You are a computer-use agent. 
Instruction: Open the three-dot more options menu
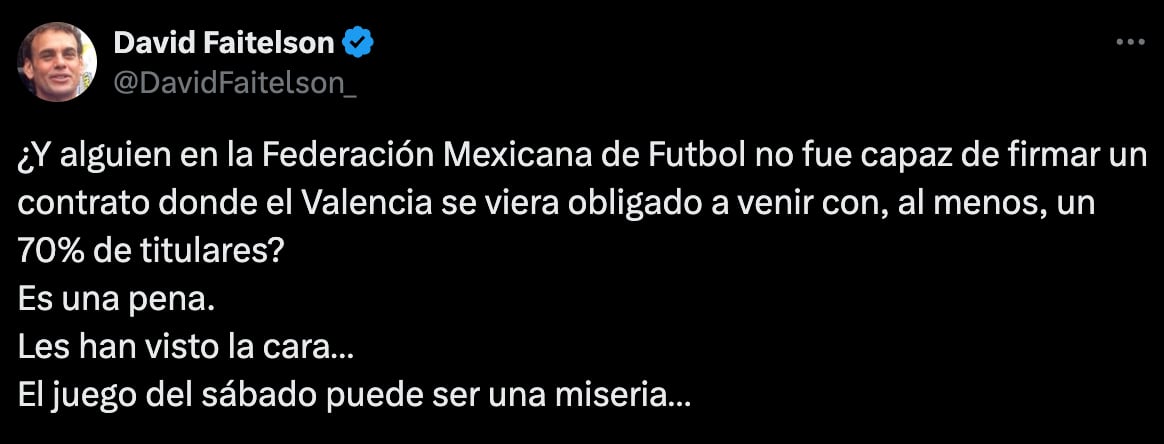point(1131,44)
